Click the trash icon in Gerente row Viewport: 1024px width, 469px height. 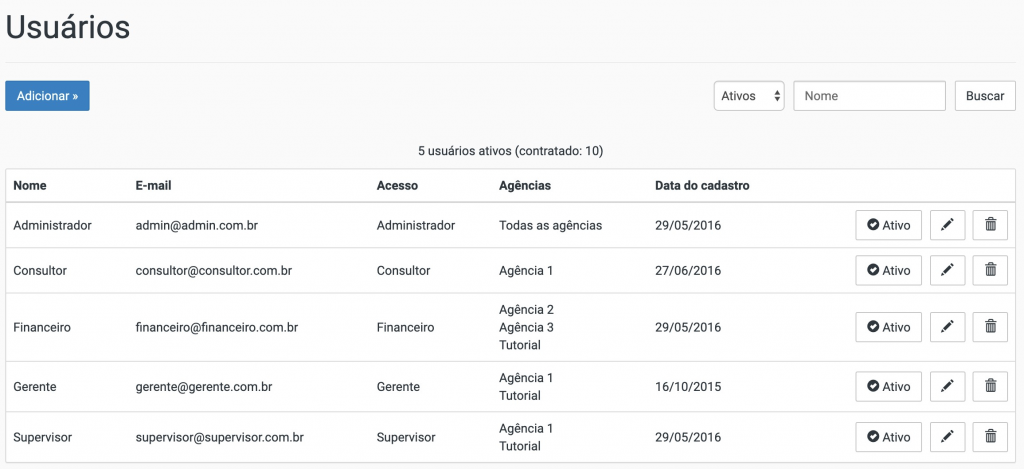(990, 387)
